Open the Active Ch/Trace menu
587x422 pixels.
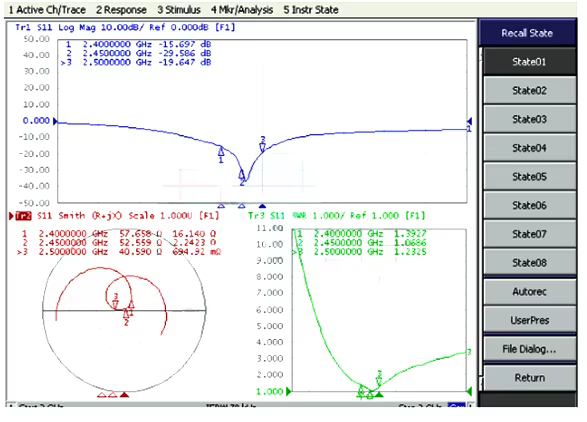pyautogui.click(x=47, y=10)
